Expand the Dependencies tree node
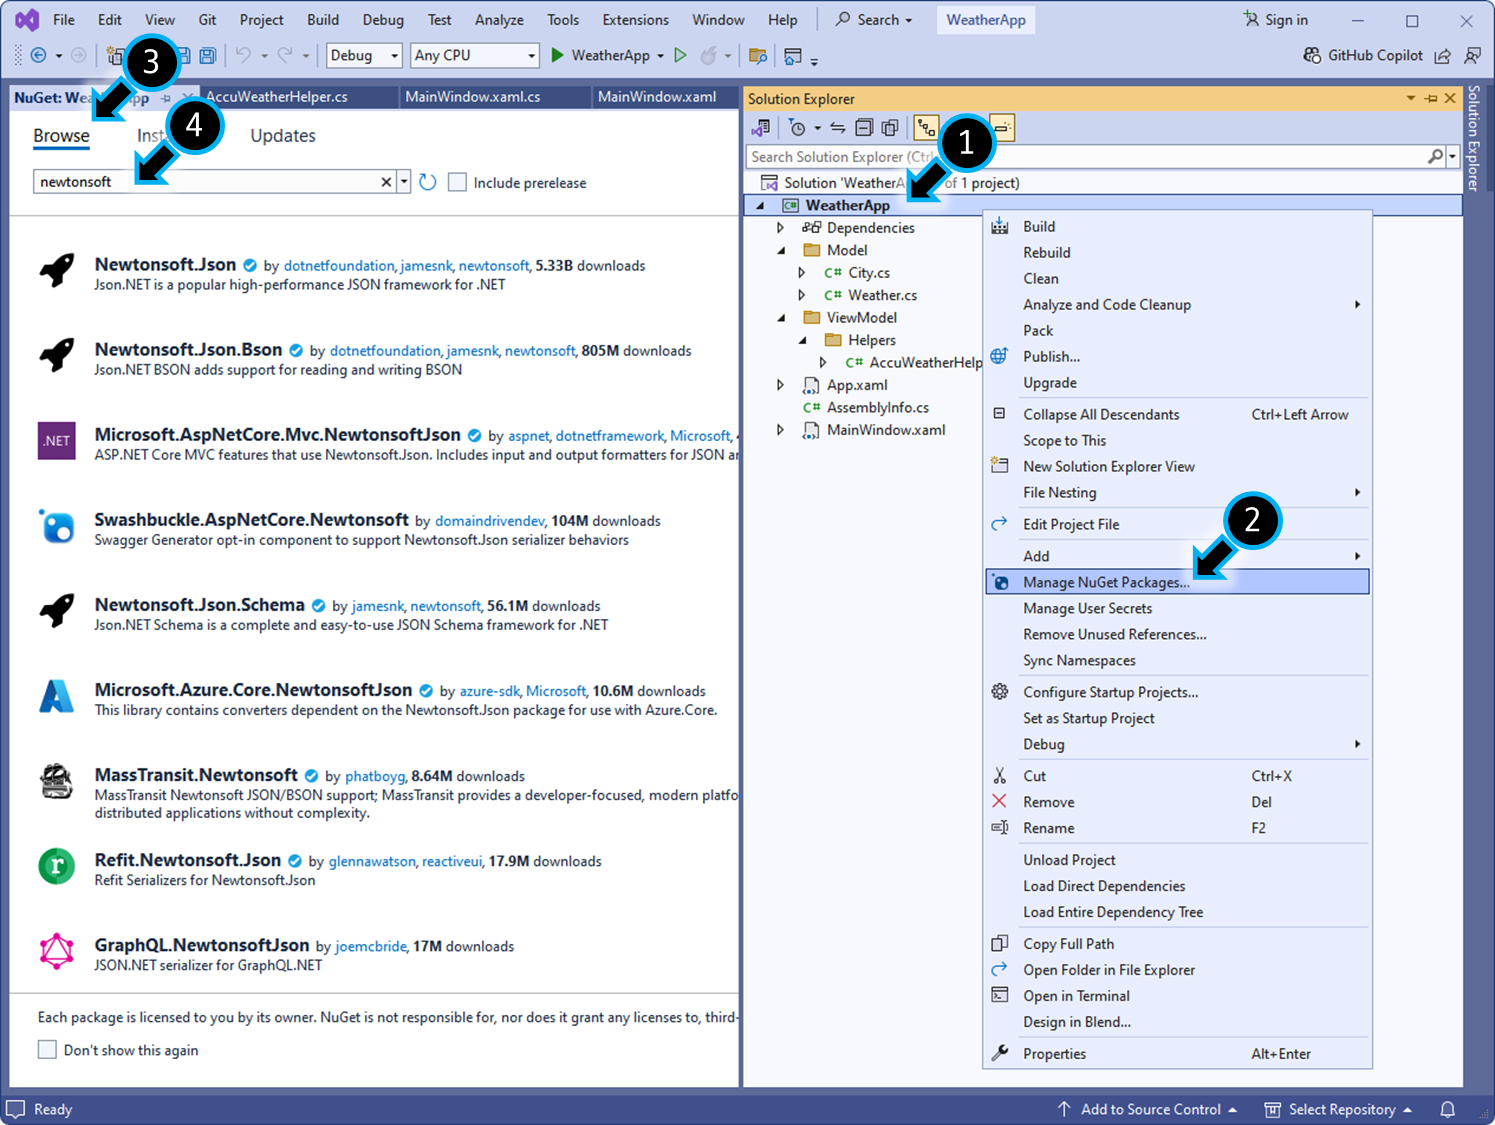 tap(781, 228)
